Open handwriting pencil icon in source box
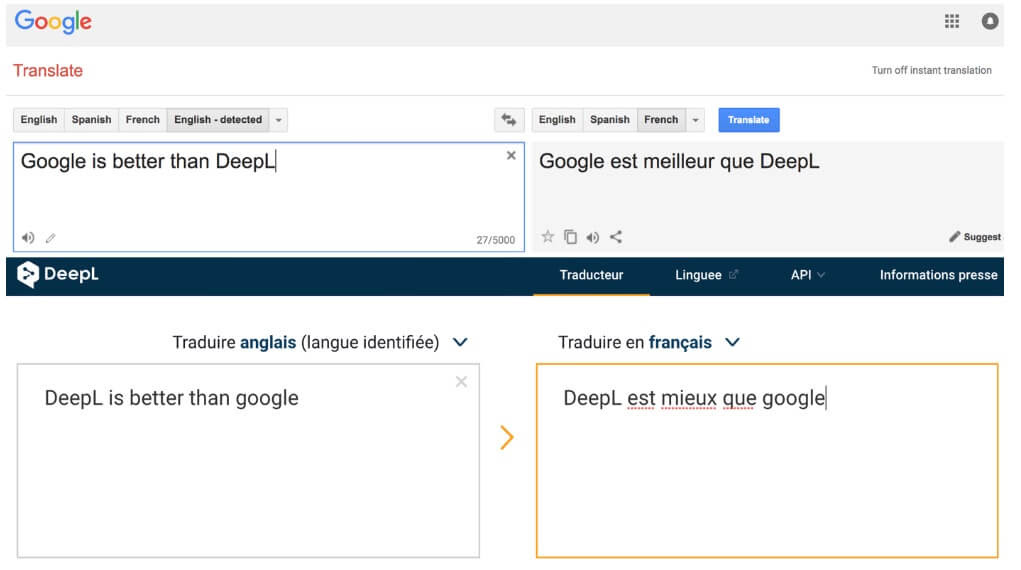This screenshot has width=1021, height=570. pos(51,238)
